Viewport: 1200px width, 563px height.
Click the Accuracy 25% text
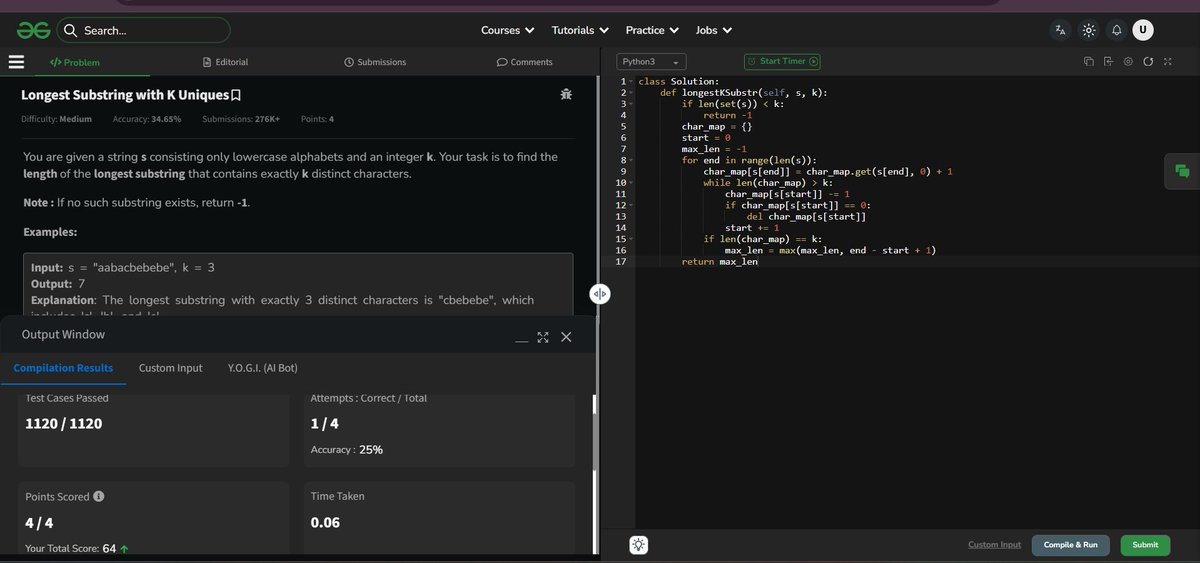(347, 450)
